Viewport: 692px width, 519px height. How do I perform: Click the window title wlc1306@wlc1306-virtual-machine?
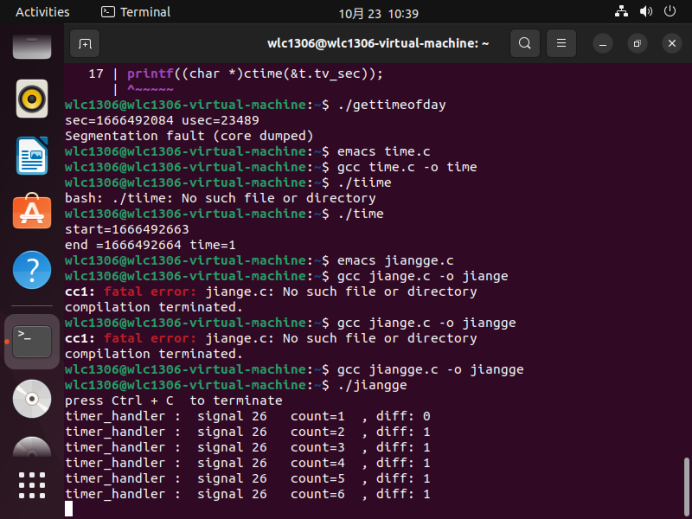(378, 43)
